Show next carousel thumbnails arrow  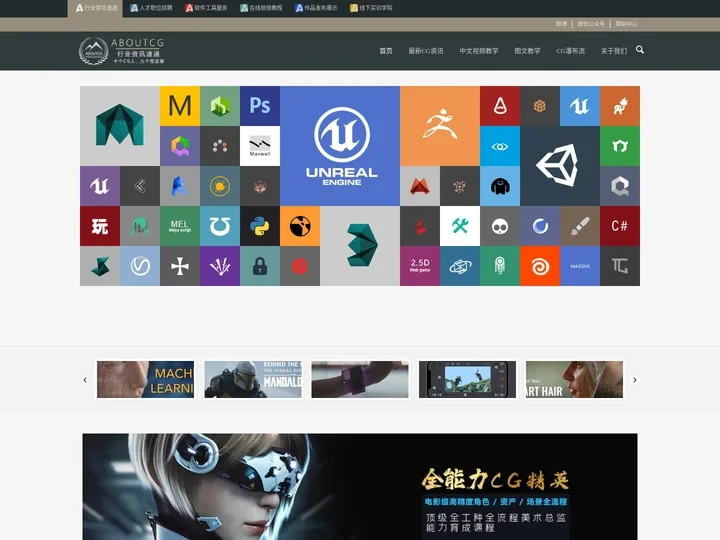tap(635, 380)
